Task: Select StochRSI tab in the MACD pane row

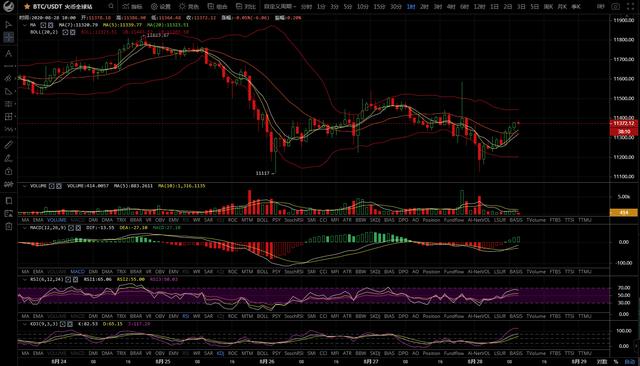Action: pyautogui.click(x=293, y=271)
